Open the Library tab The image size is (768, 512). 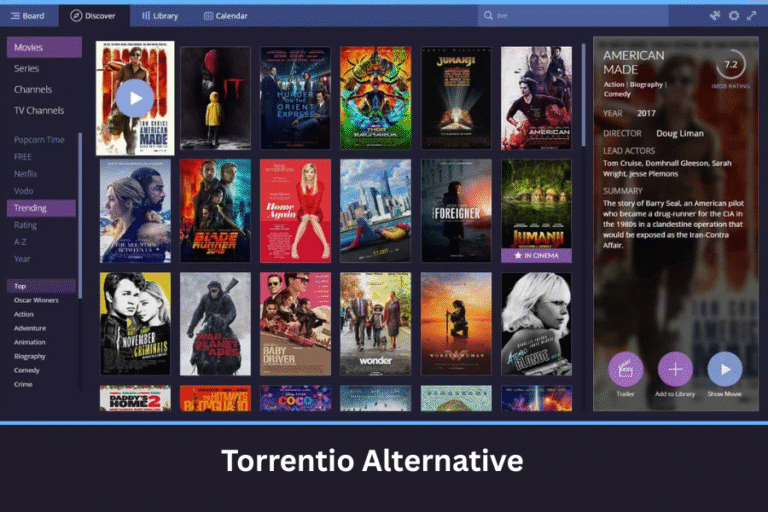pyautogui.click(x=160, y=16)
